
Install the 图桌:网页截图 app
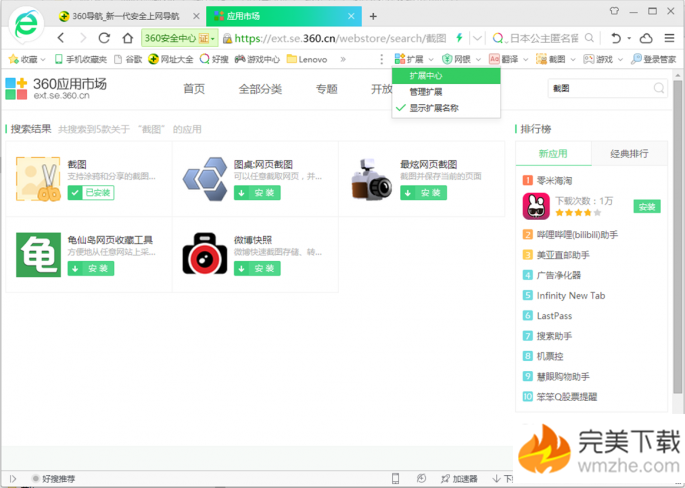(x=257, y=193)
